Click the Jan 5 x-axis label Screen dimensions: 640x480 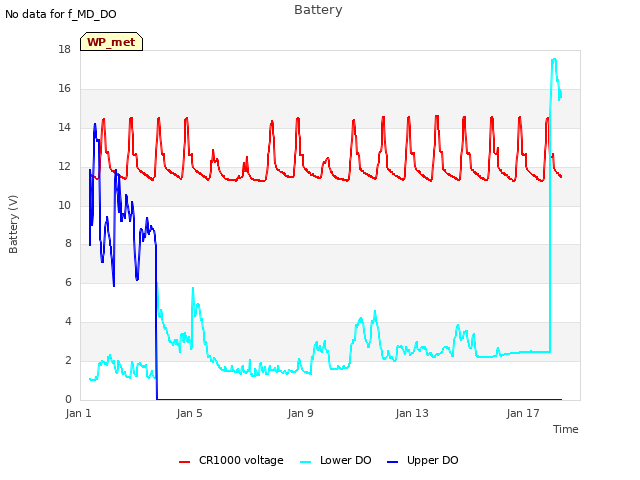point(189,413)
